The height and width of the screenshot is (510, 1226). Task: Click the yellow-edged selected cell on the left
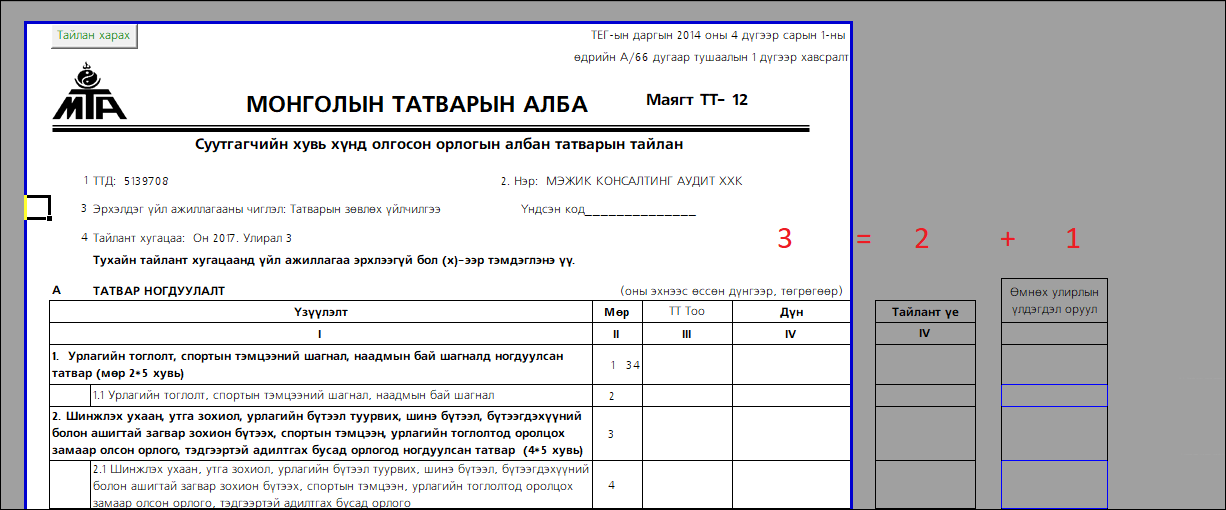(37, 207)
